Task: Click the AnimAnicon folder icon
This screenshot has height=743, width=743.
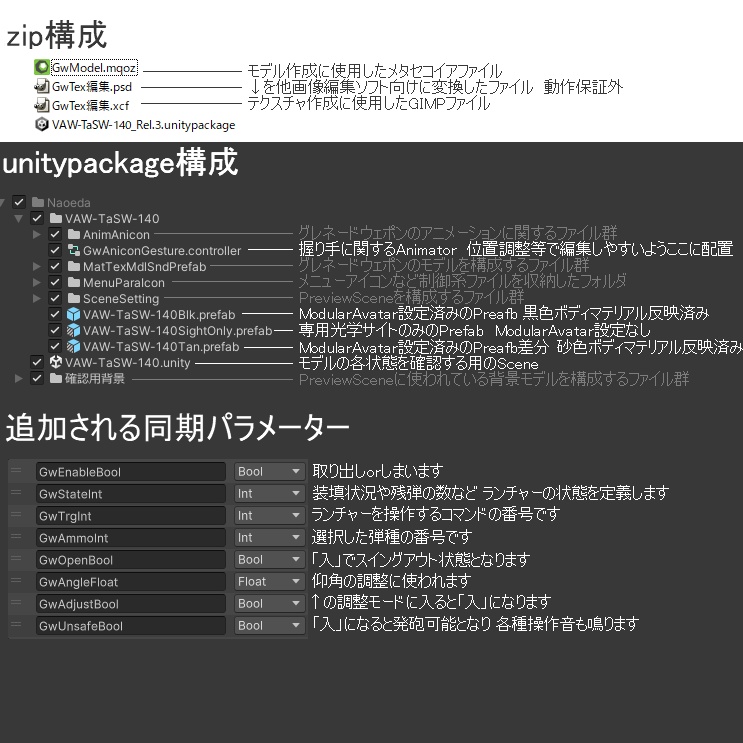Action: [74, 234]
